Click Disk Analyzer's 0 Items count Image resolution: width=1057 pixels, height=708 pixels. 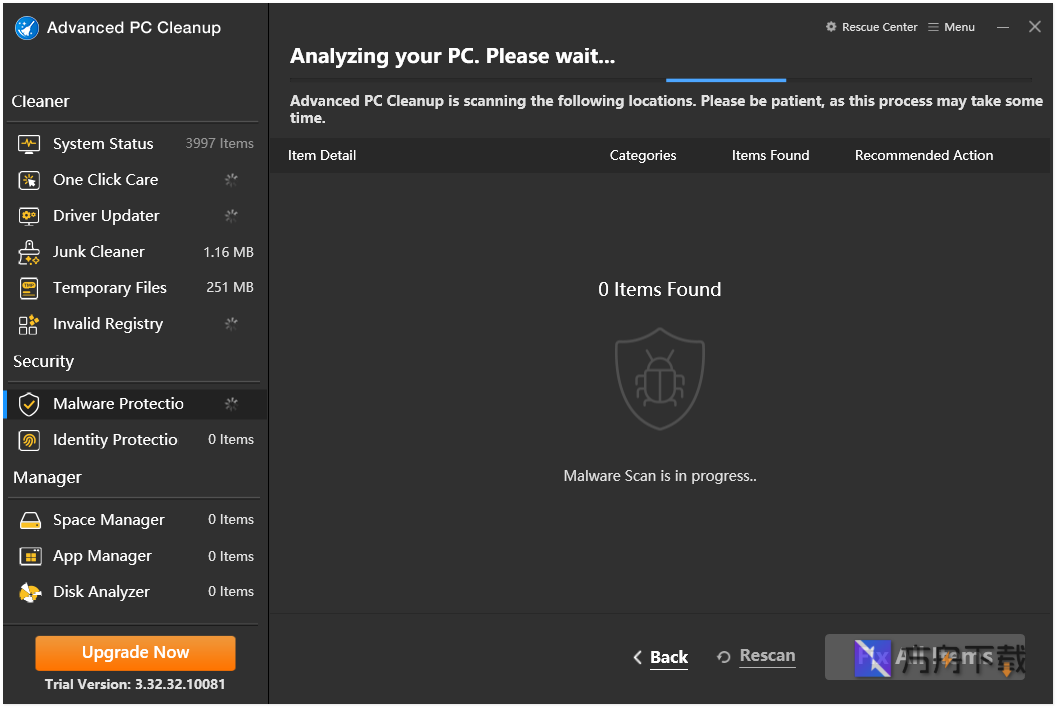point(231,591)
